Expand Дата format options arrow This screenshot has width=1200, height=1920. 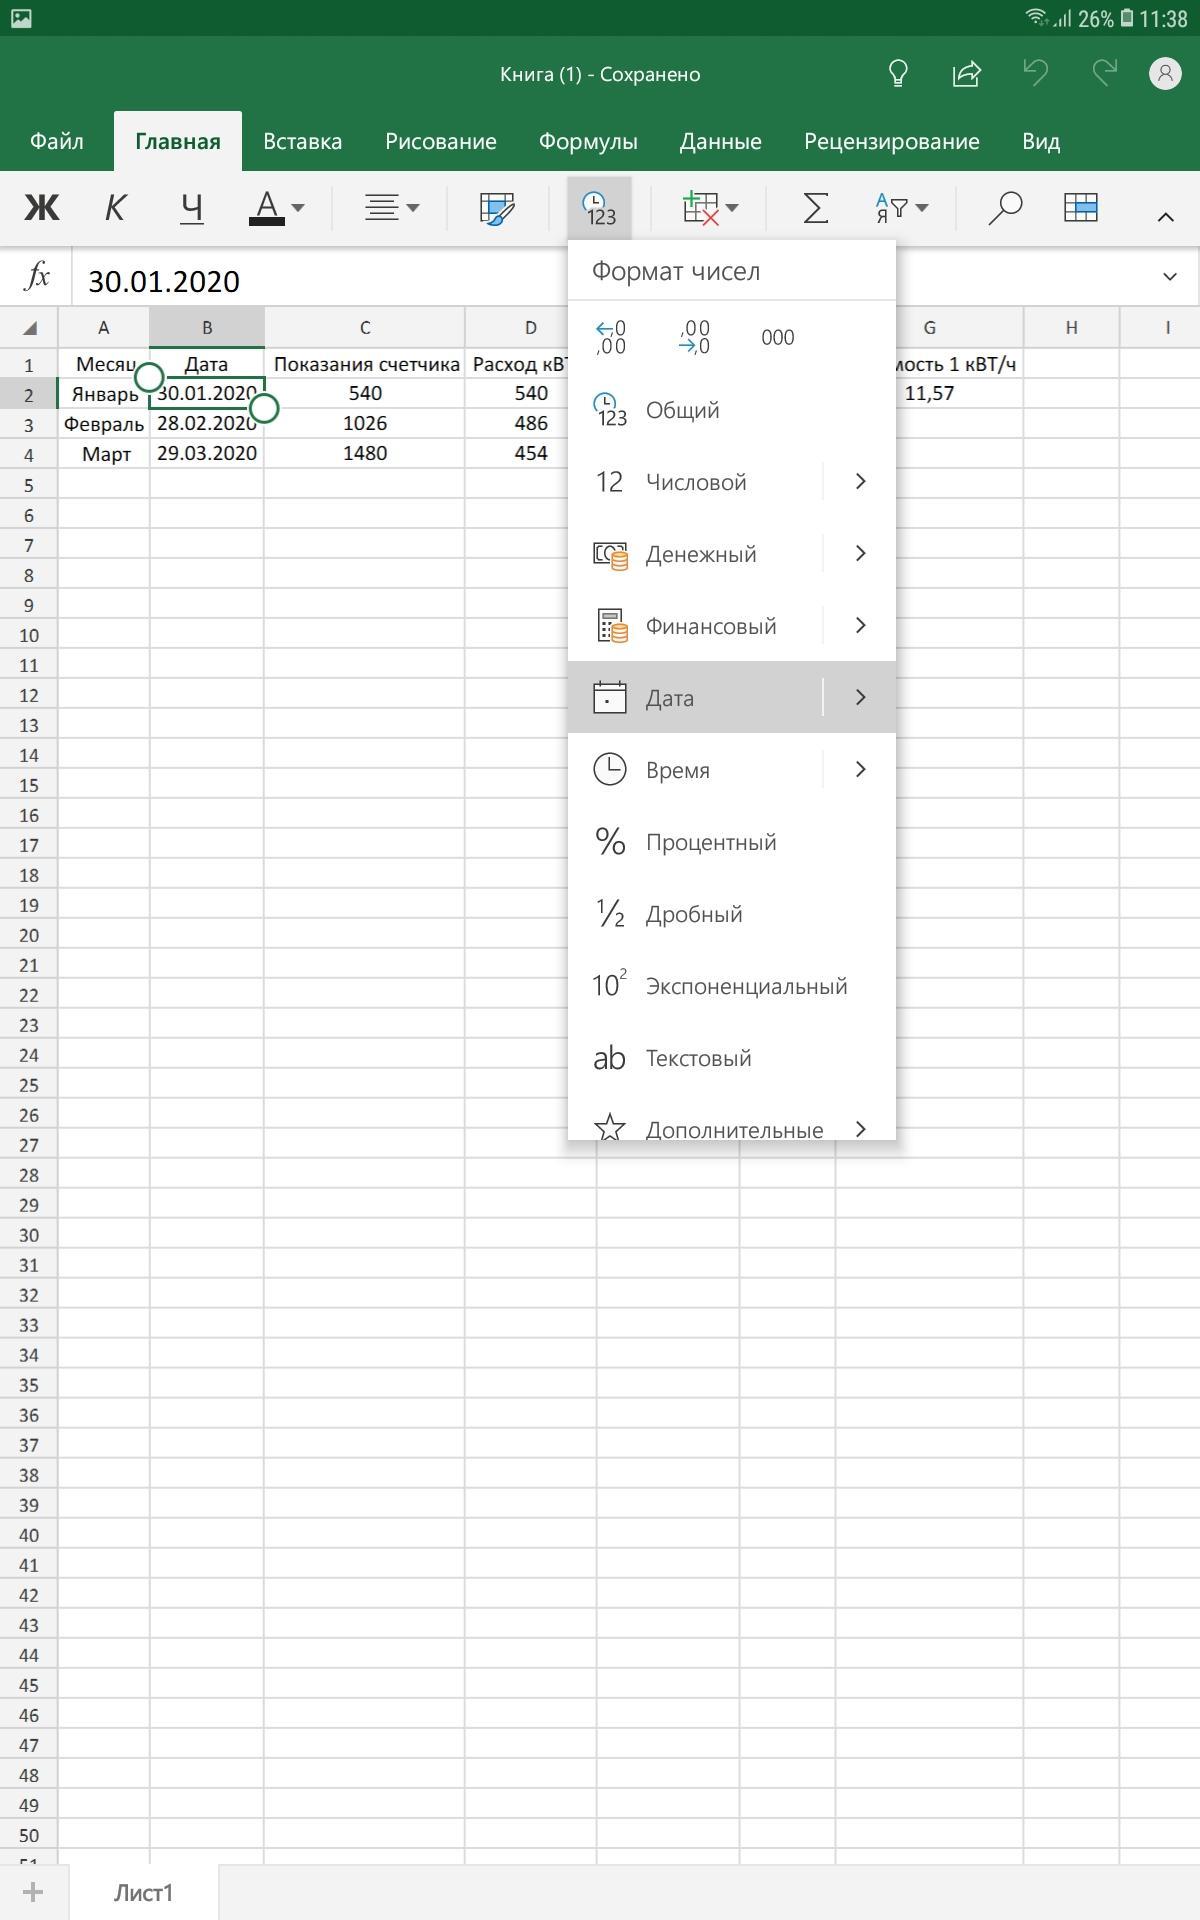click(x=860, y=698)
